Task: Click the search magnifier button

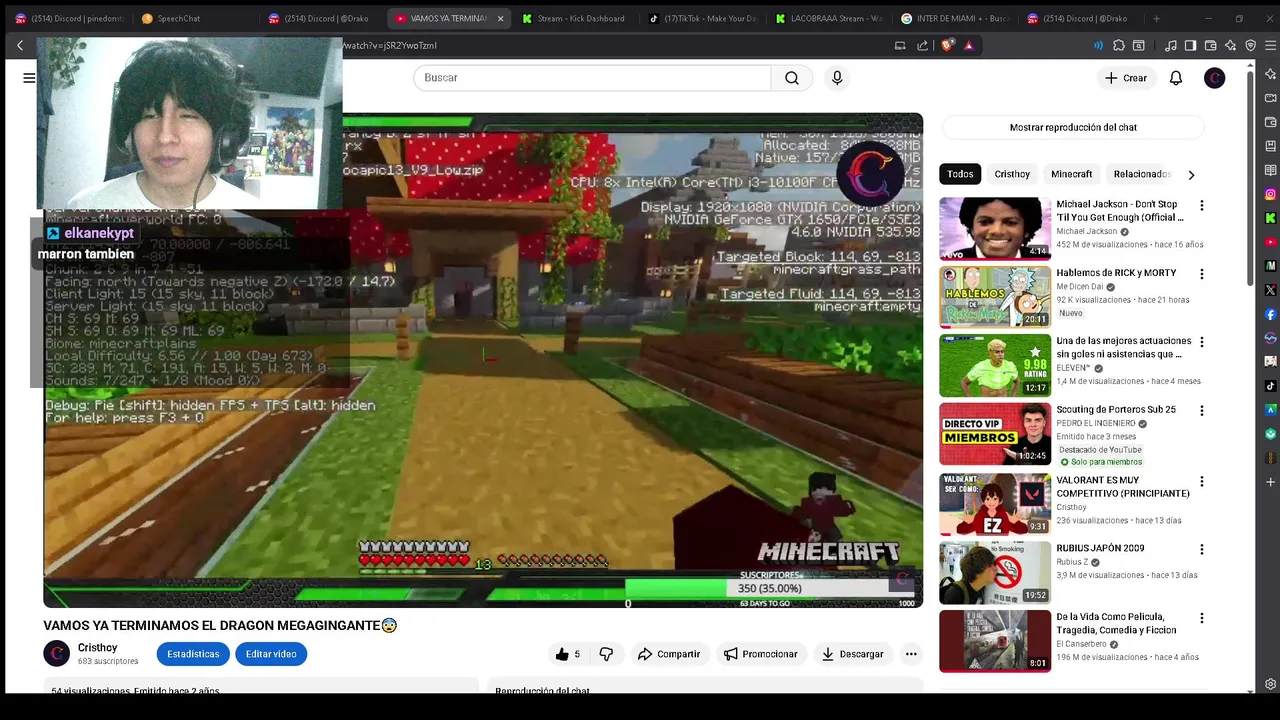Action: coord(792,78)
